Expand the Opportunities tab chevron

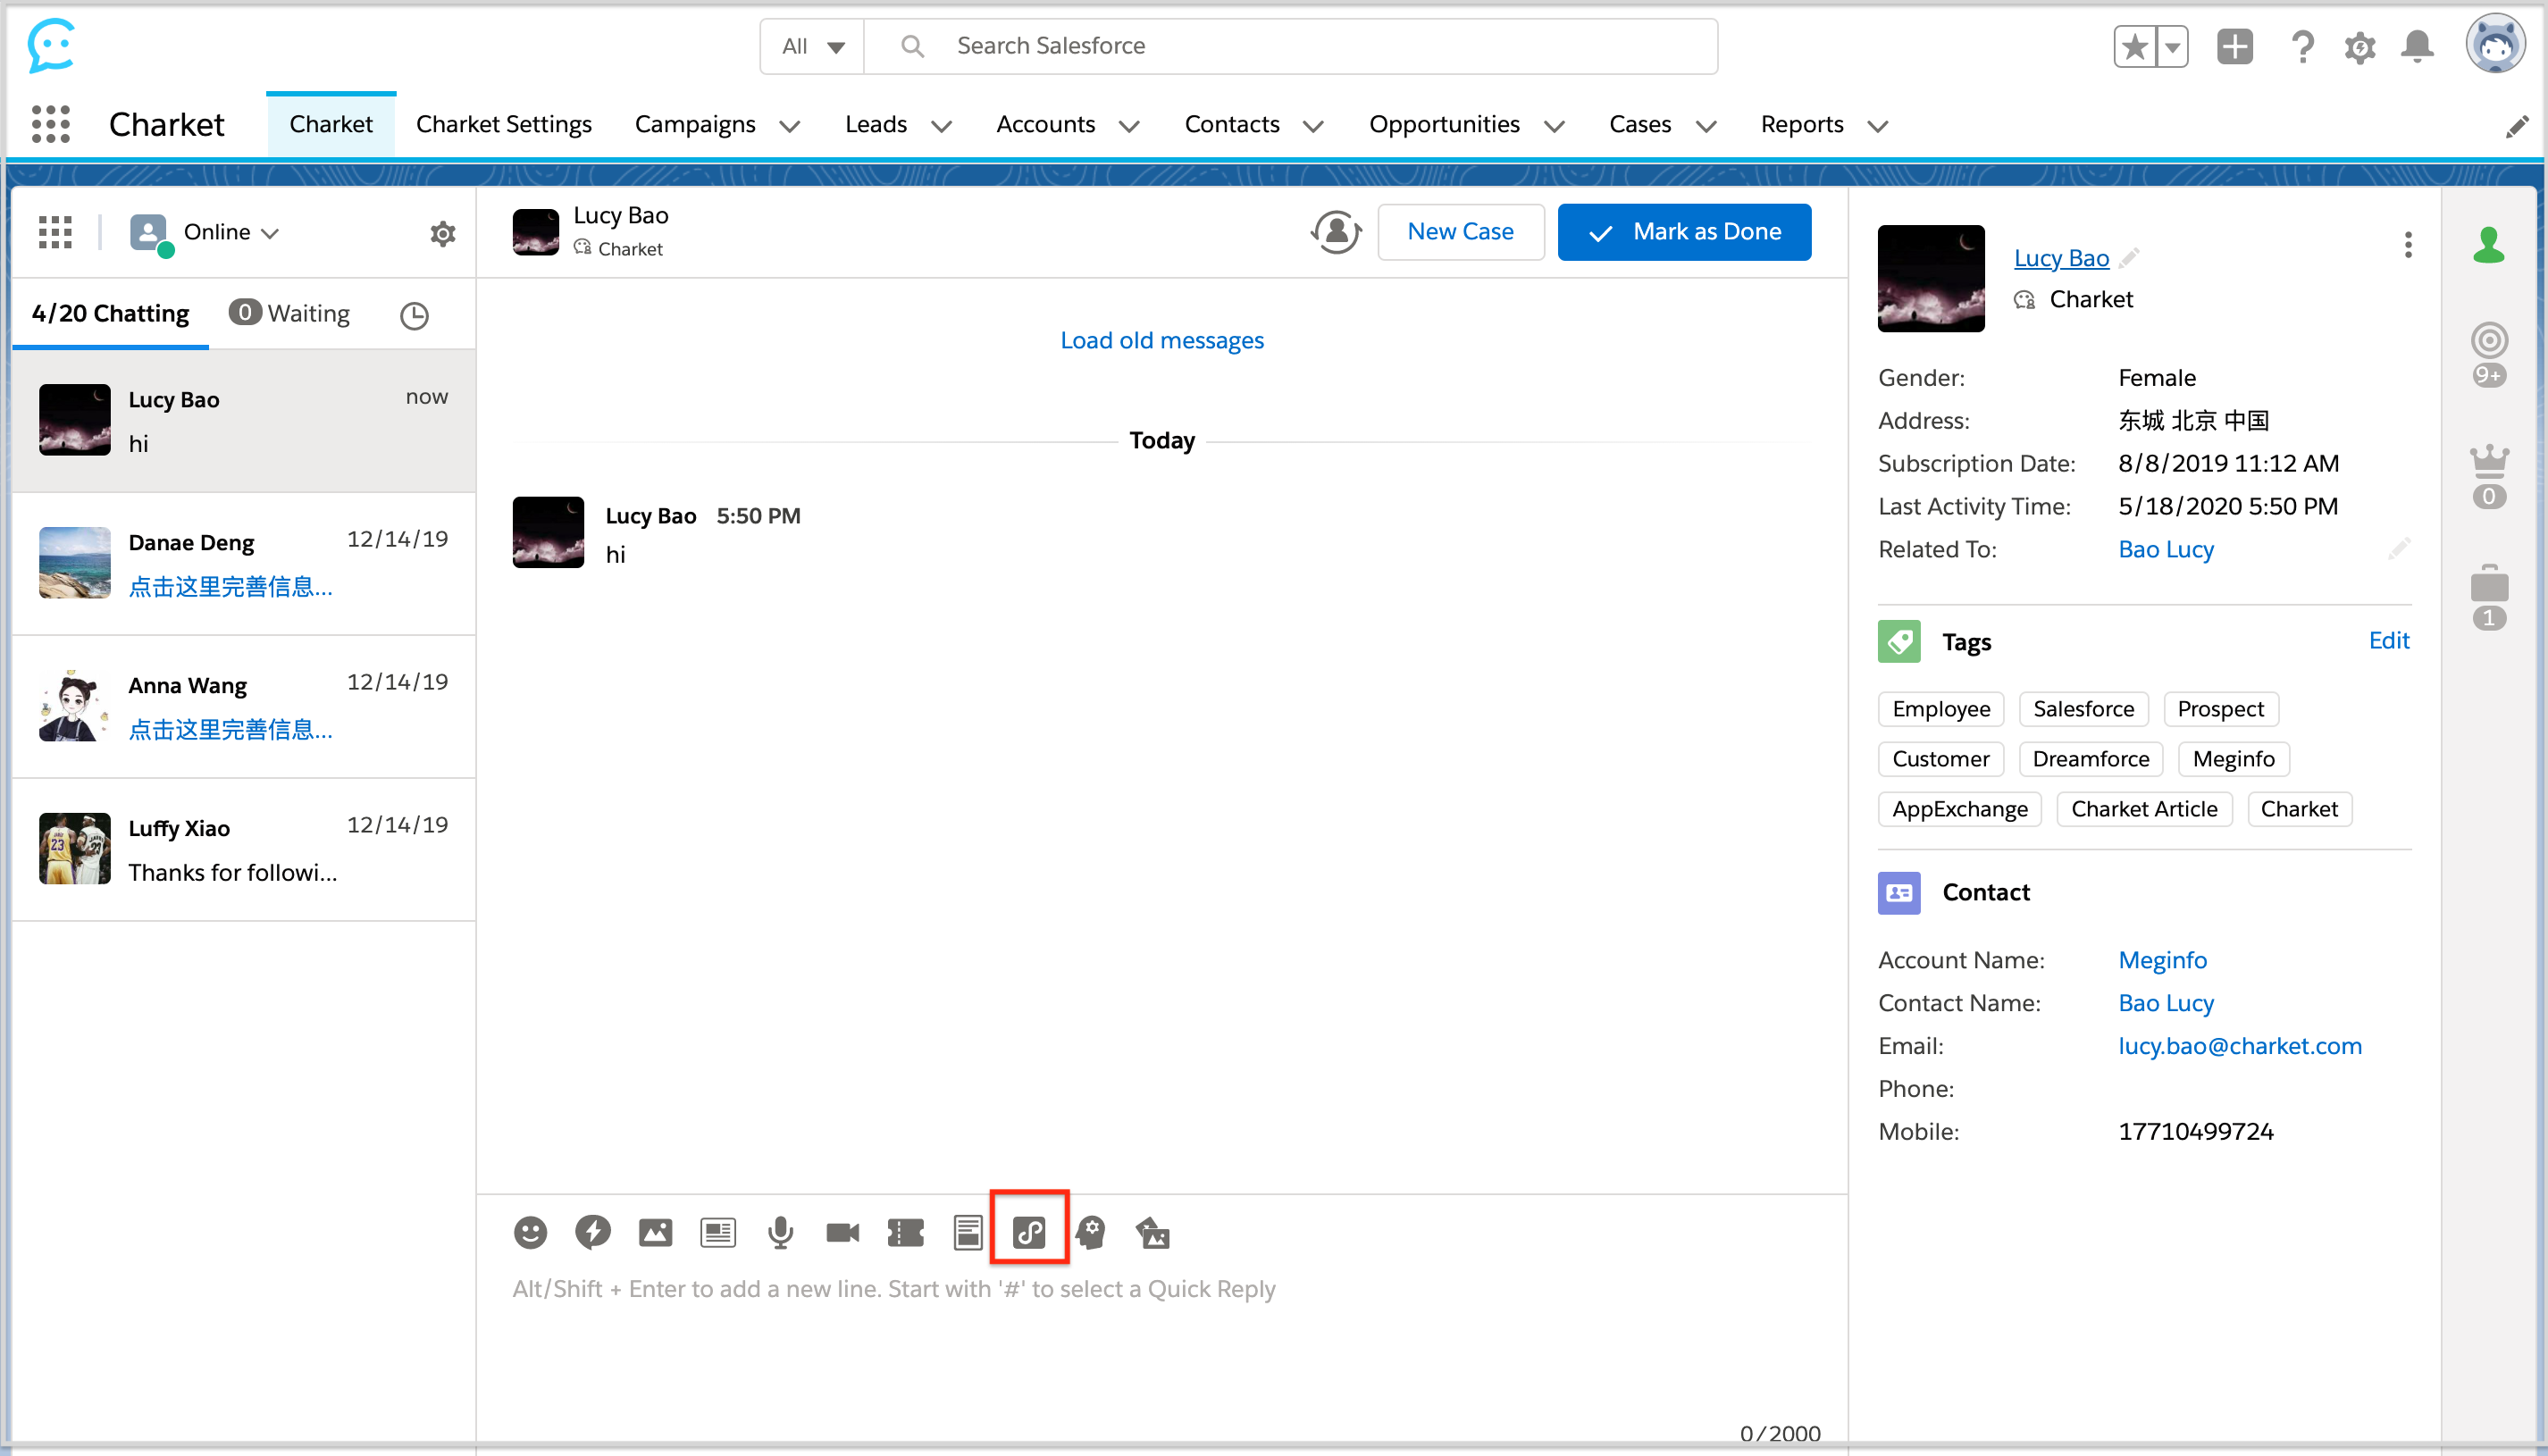[1554, 126]
